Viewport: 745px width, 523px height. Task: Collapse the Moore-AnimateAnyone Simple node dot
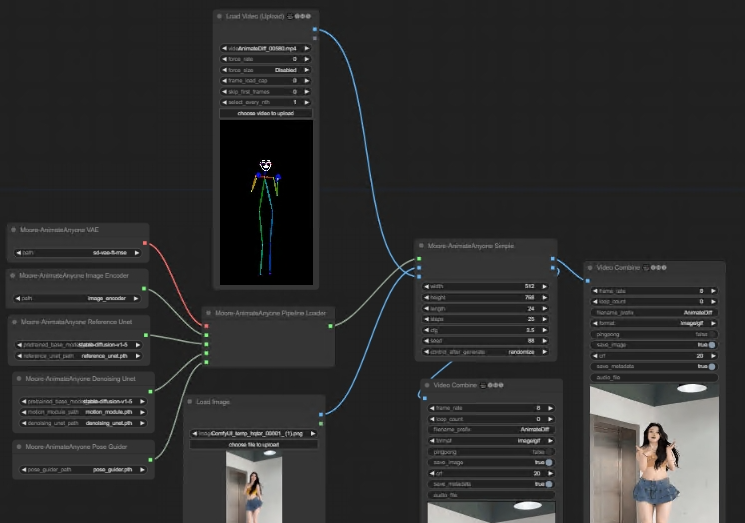(421, 246)
